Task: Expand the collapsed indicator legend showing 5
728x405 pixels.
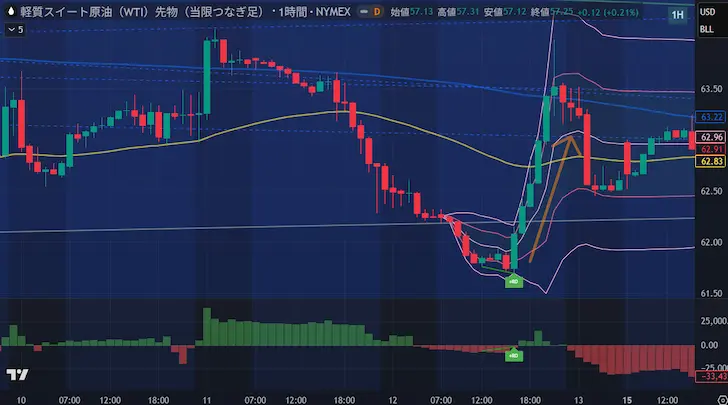Action: [12, 29]
